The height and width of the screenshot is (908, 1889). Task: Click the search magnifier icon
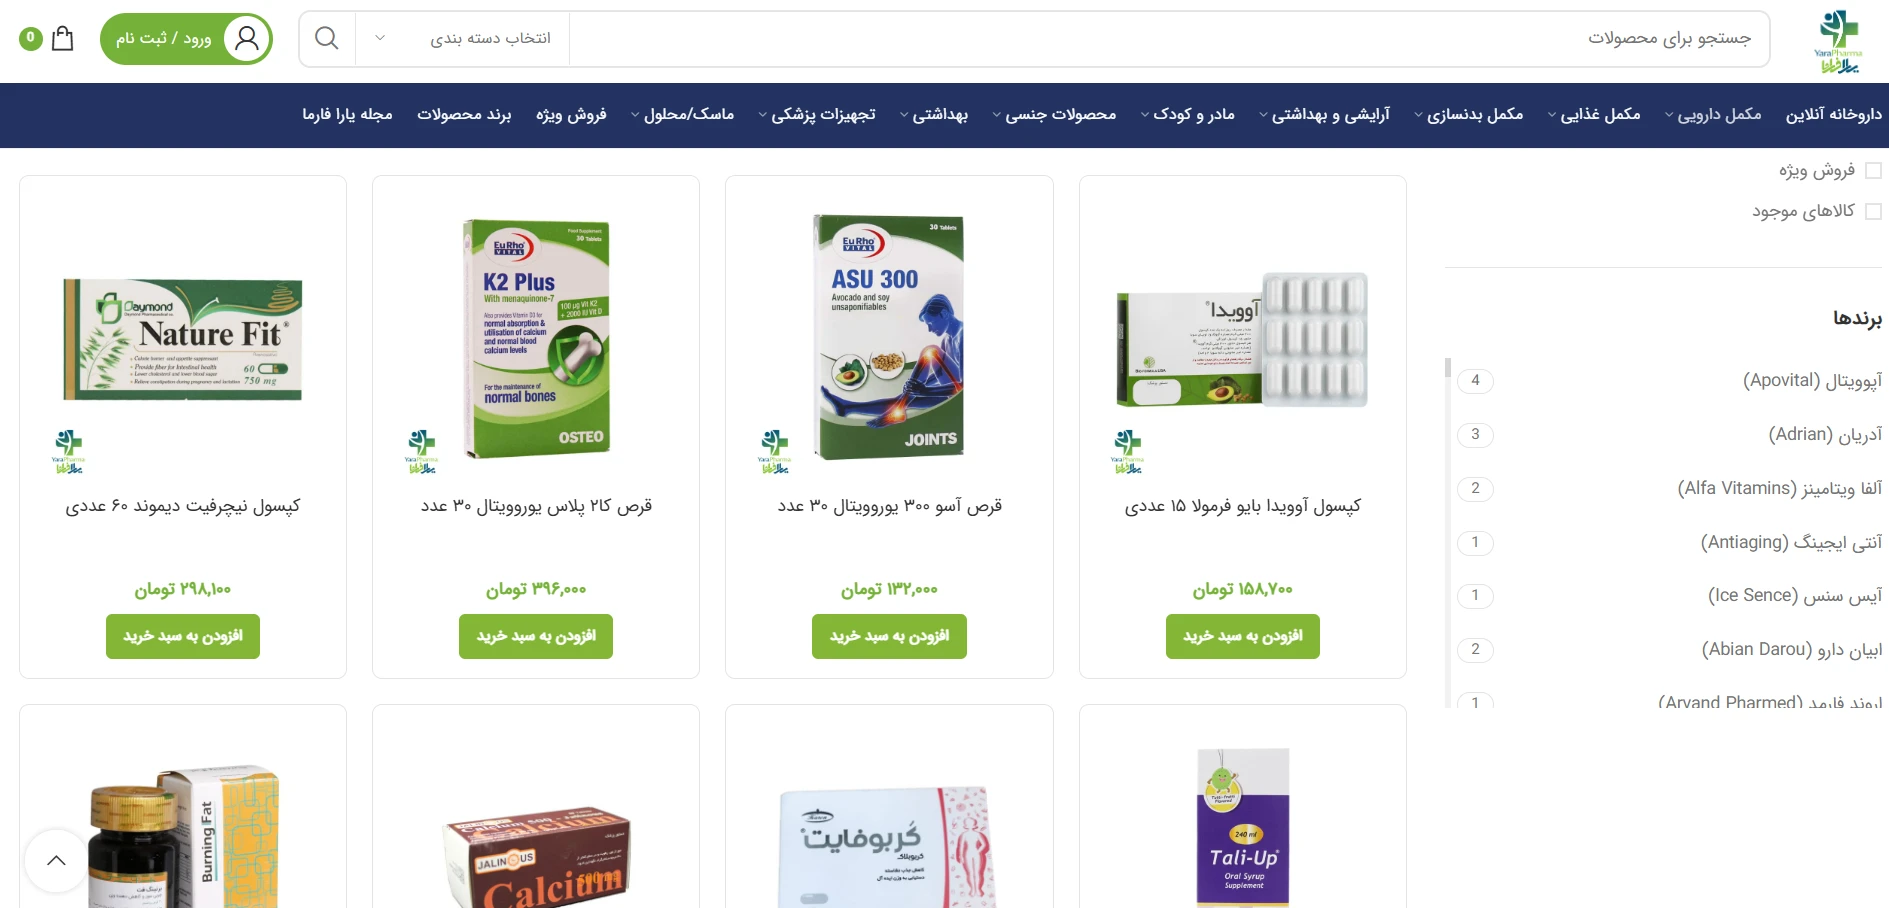click(x=326, y=38)
